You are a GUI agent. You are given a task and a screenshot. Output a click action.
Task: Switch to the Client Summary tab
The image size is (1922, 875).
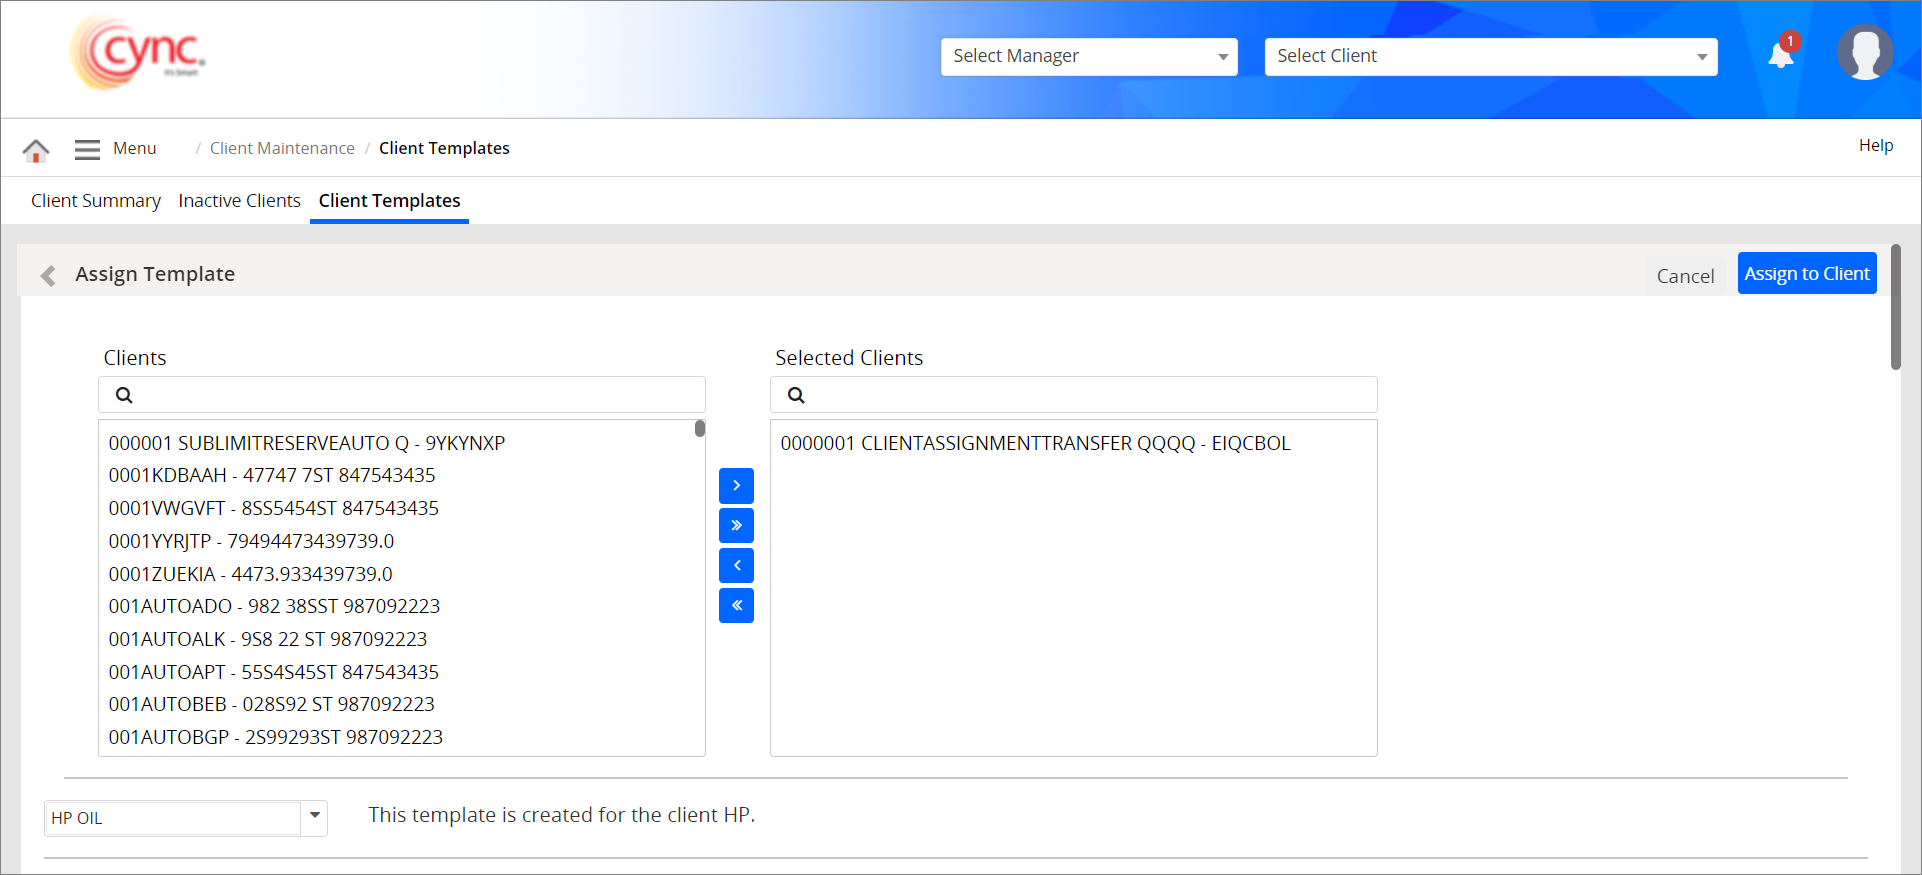tap(96, 201)
